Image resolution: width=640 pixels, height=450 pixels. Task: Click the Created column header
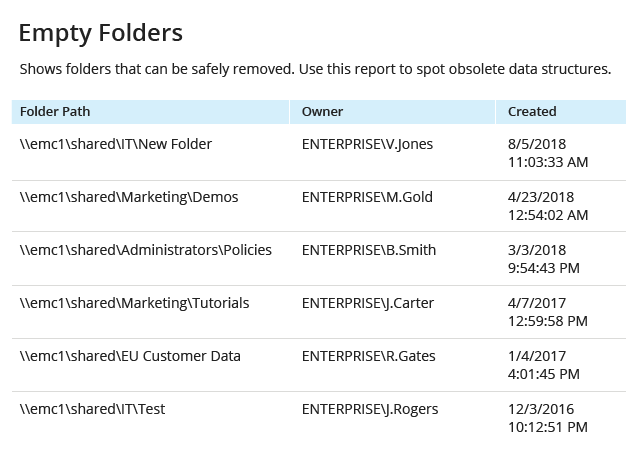coord(532,111)
